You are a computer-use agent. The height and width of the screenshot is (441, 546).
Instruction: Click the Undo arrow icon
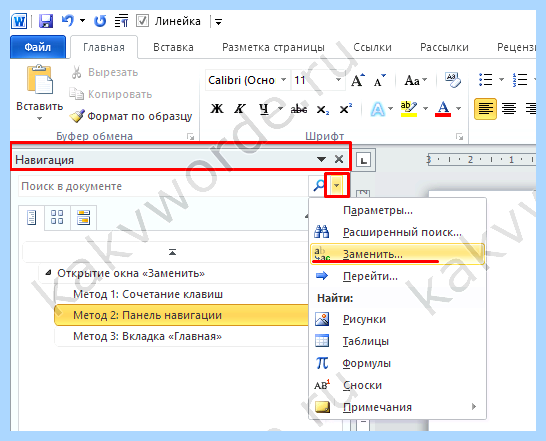coord(68,21)
